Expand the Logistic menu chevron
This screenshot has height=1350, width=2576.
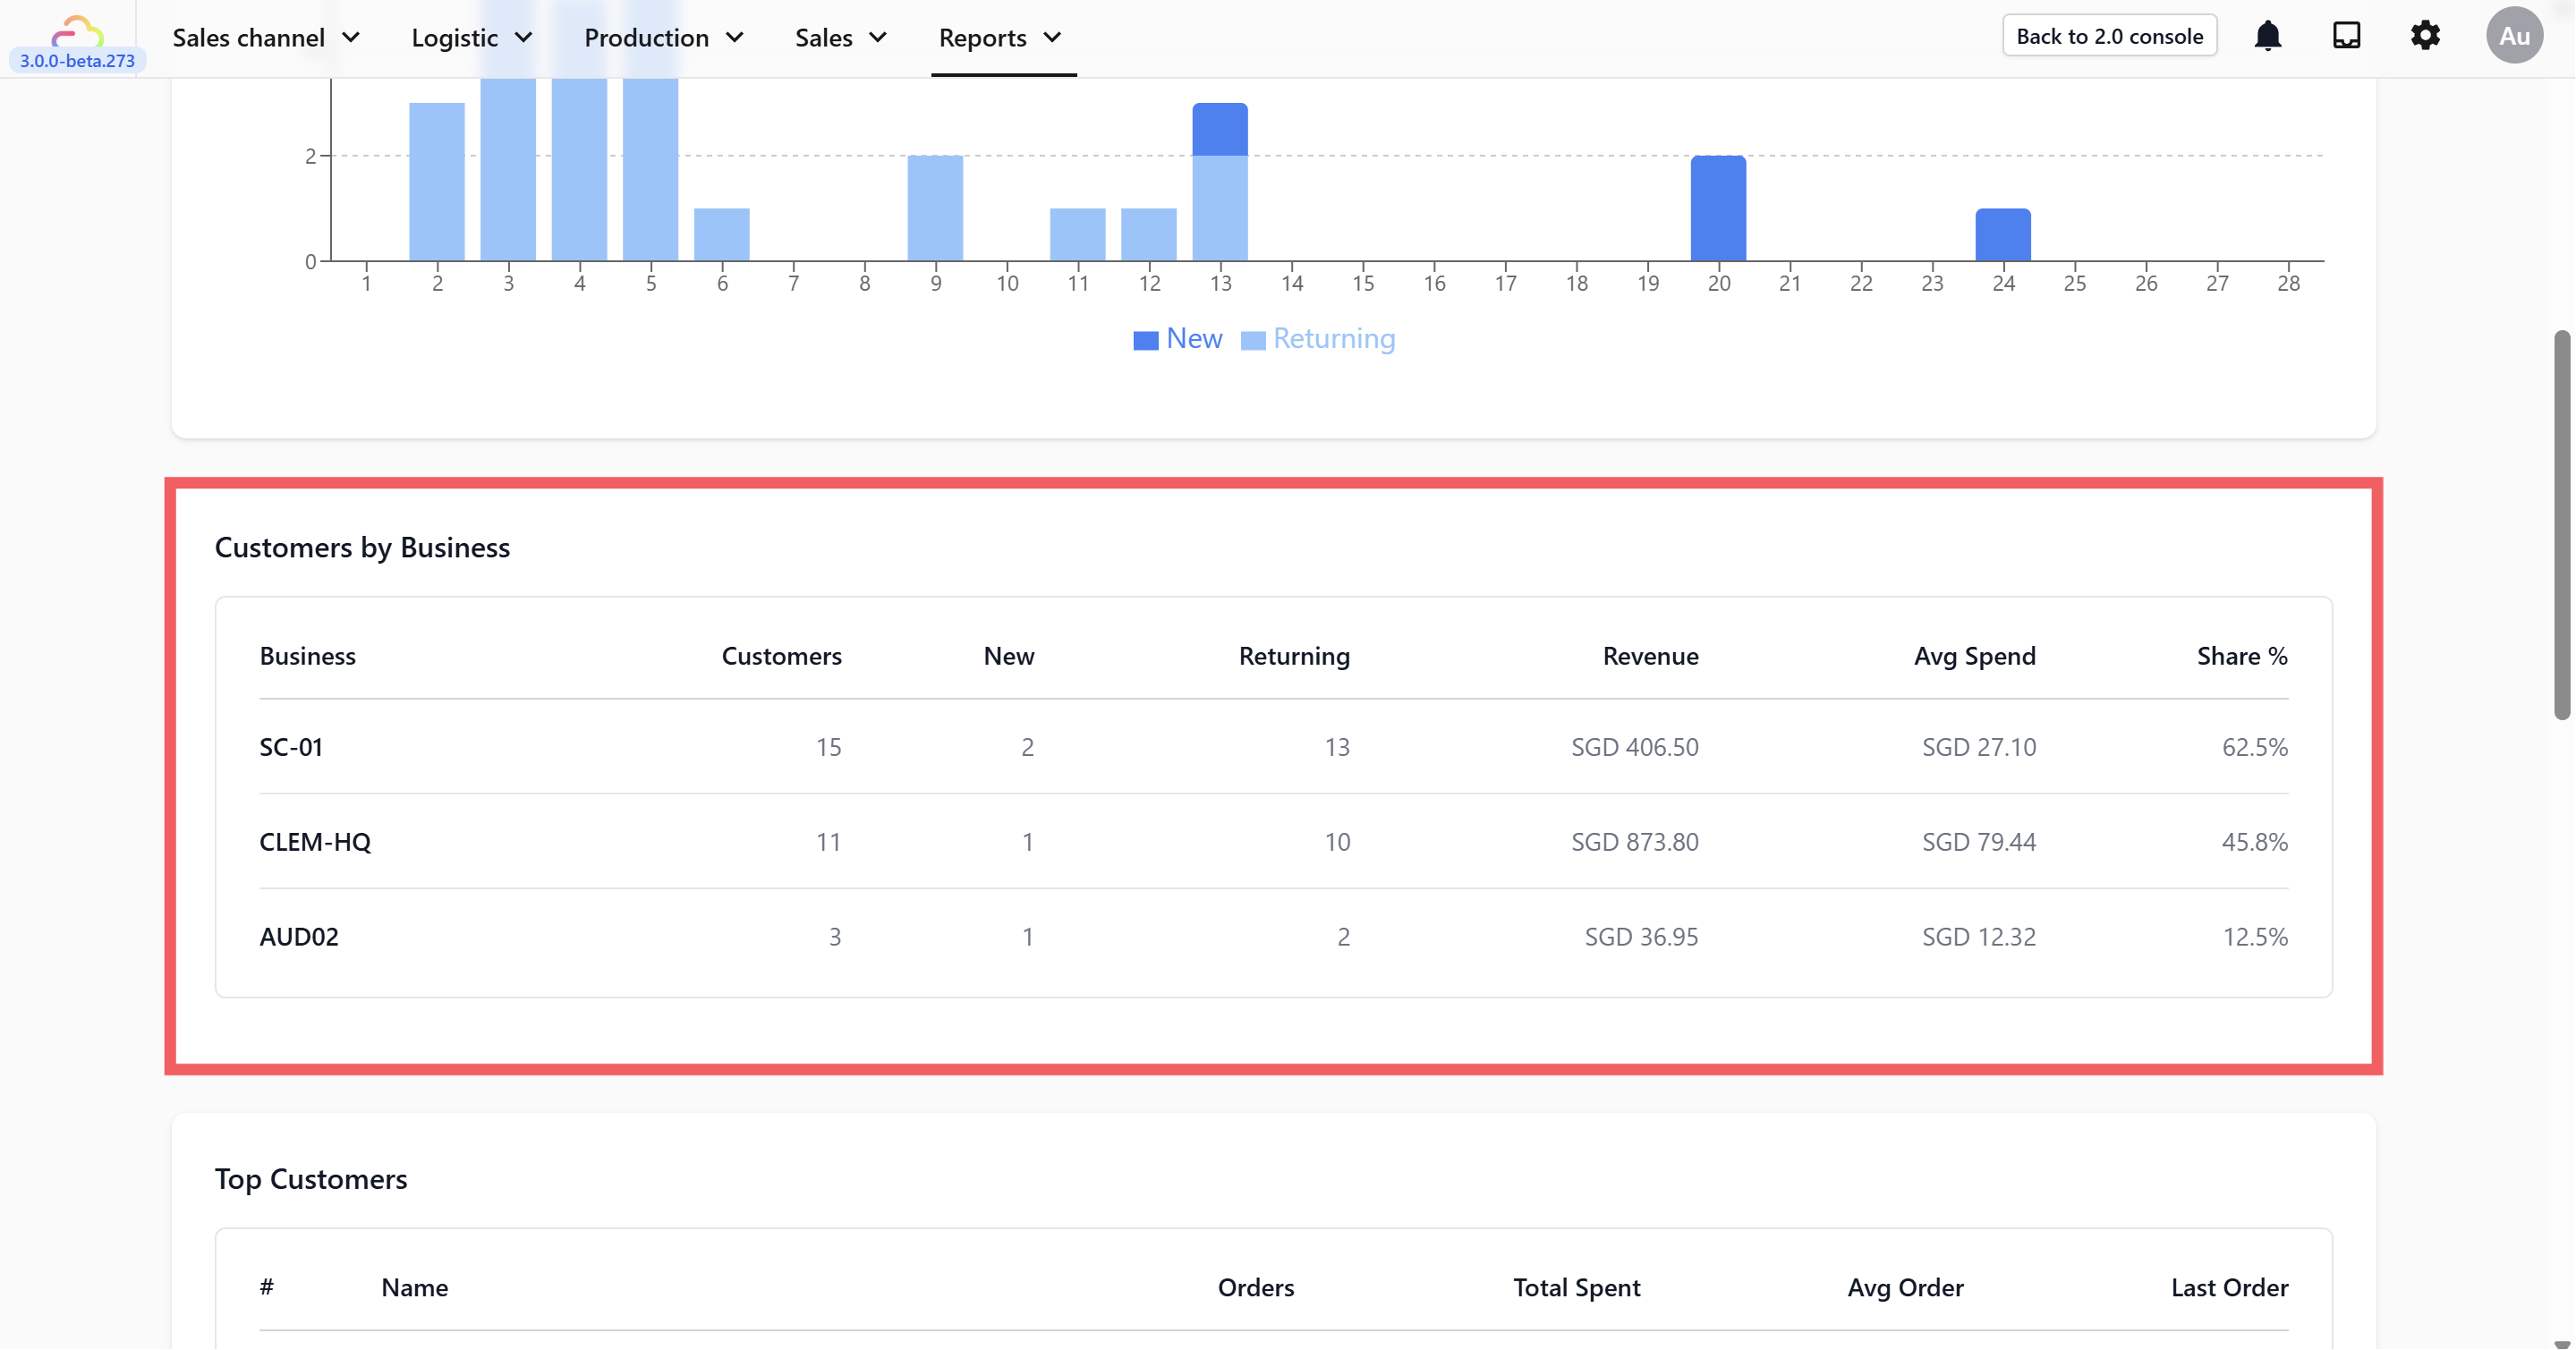pos(524,38)
